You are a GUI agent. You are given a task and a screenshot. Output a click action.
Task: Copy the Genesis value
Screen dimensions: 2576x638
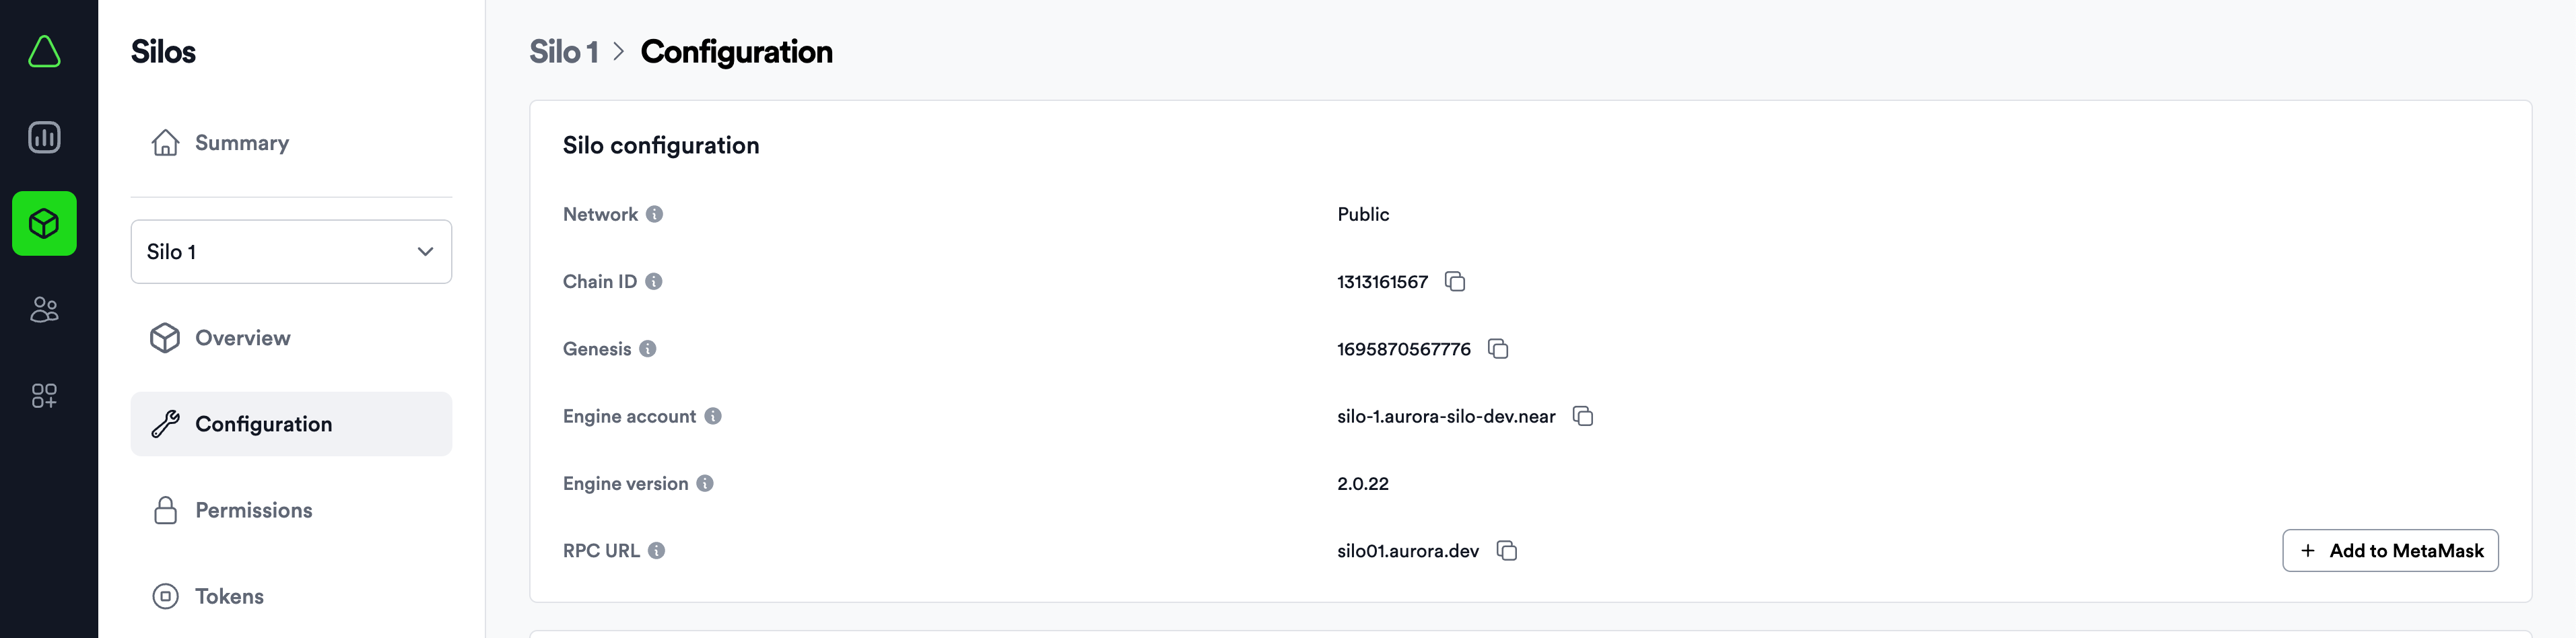1499,349
